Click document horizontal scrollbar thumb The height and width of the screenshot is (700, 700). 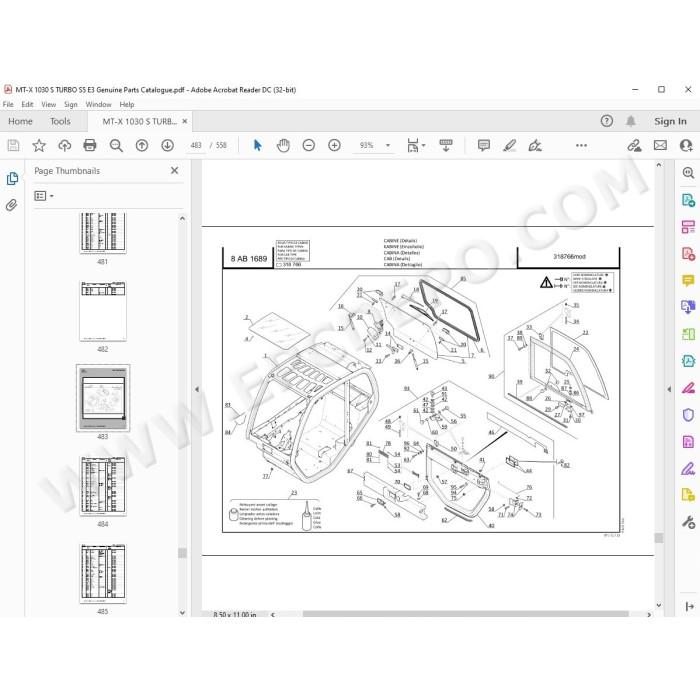[465, 614]
